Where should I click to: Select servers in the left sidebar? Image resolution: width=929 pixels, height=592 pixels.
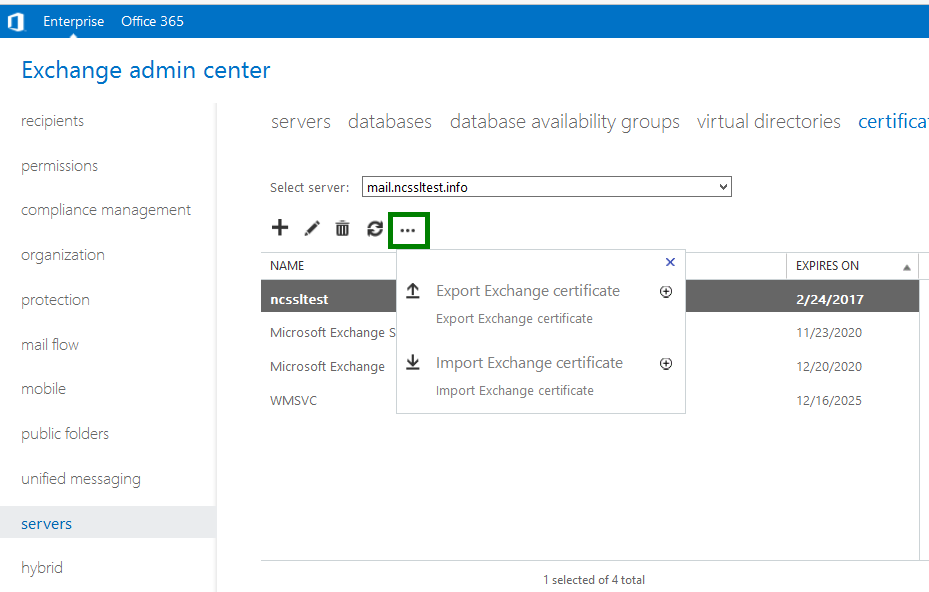(108, 523)
